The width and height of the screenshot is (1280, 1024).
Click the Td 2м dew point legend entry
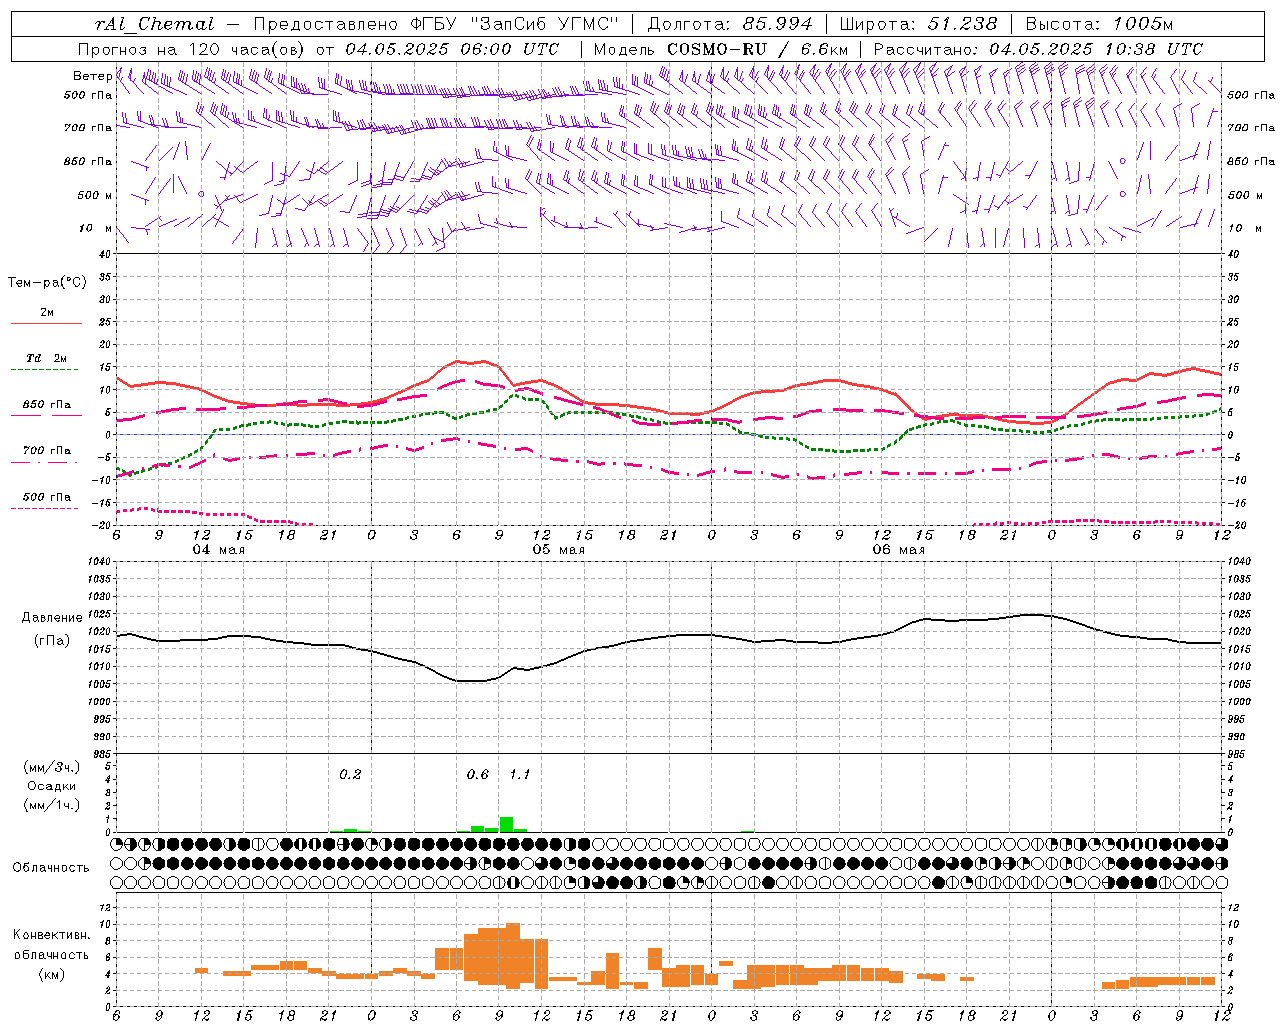coord(47,358)
